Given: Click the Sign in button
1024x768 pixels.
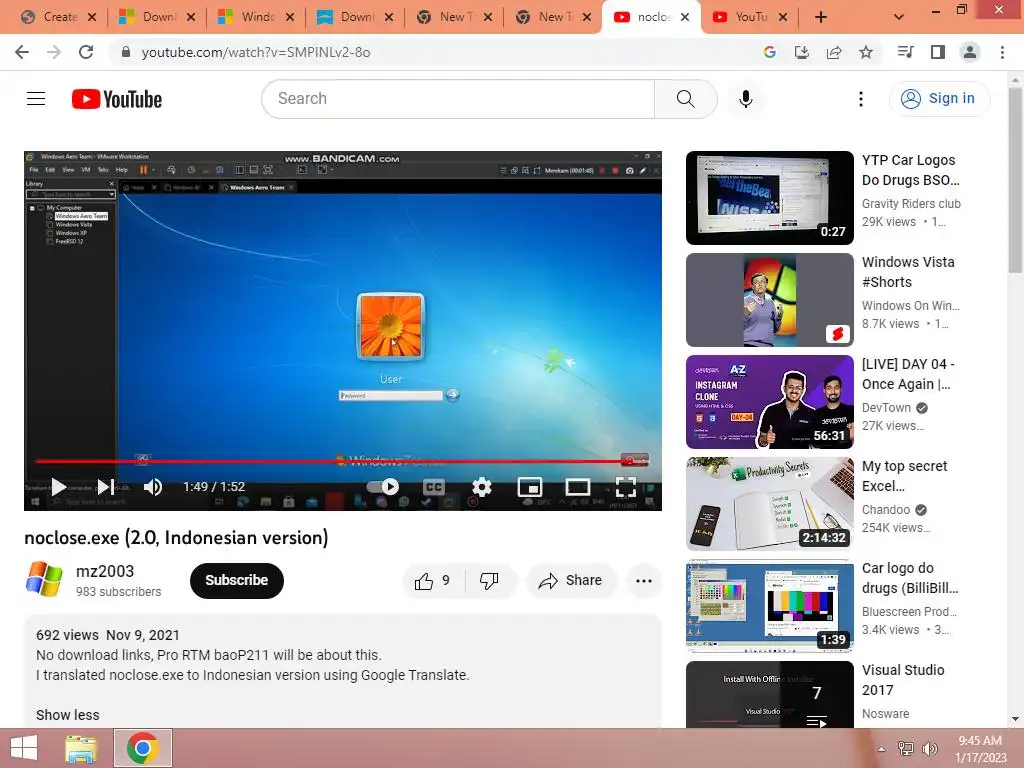Looking at the screenshot, I should click(938, 99).
